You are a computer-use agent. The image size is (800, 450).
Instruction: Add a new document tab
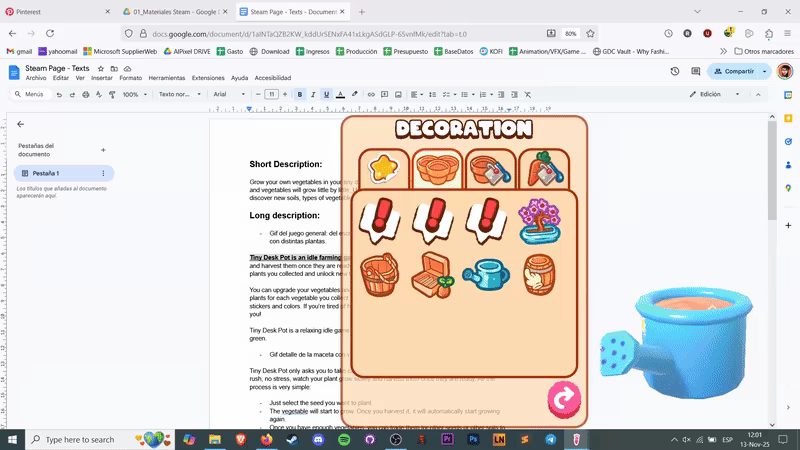(103, 150)
